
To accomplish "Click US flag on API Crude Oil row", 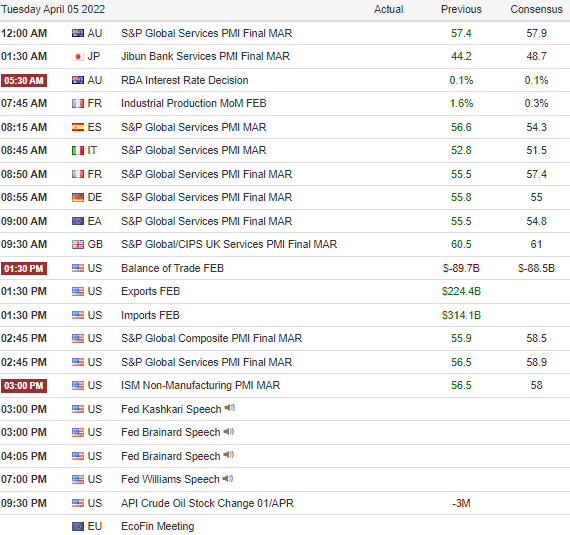I will click(x=78, y=503).
